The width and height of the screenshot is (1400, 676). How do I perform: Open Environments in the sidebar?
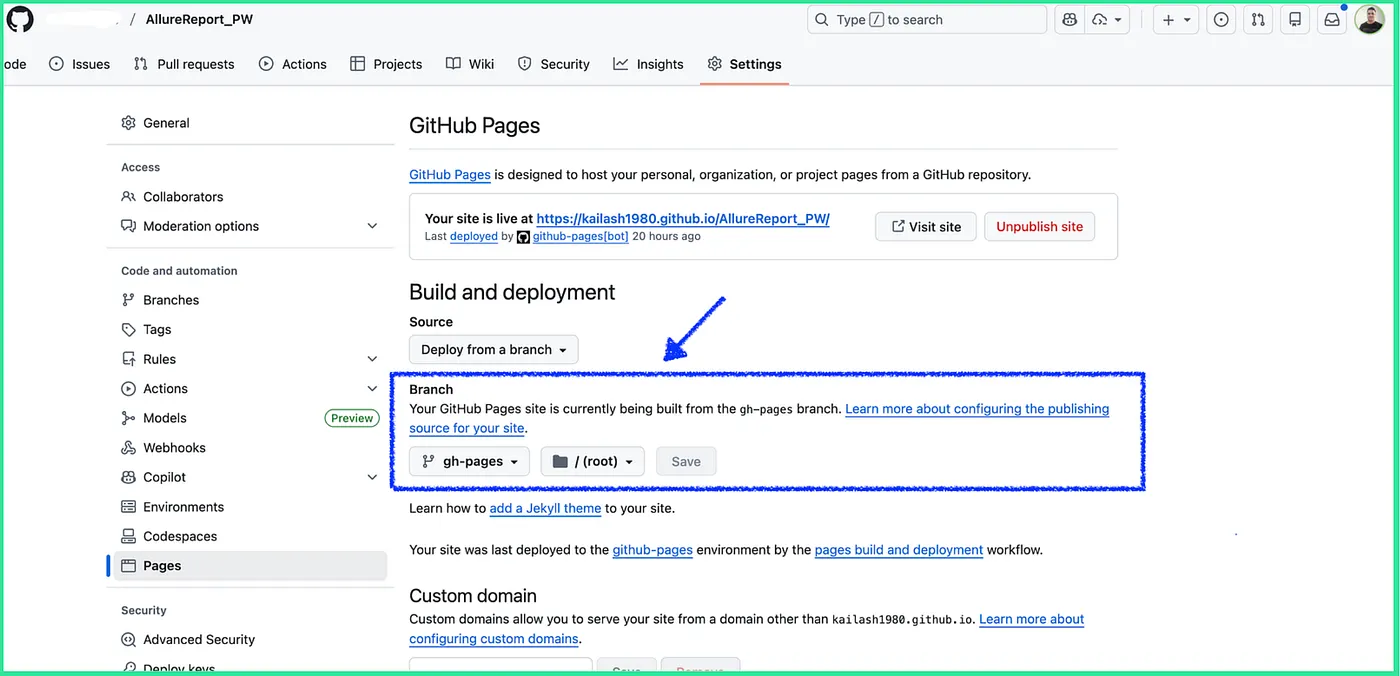[x=250, y=507]
